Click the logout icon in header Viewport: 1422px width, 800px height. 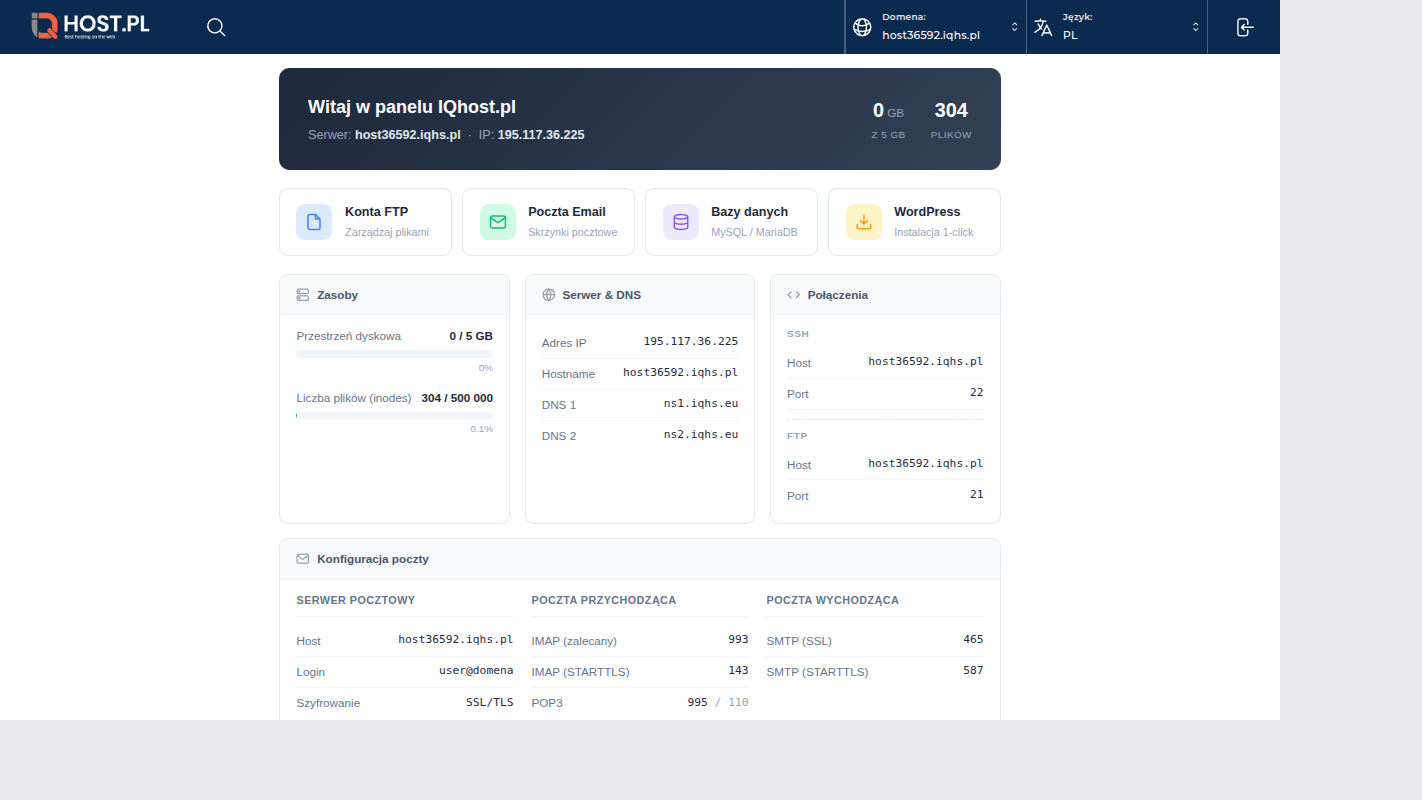(x=1244, y=27)
